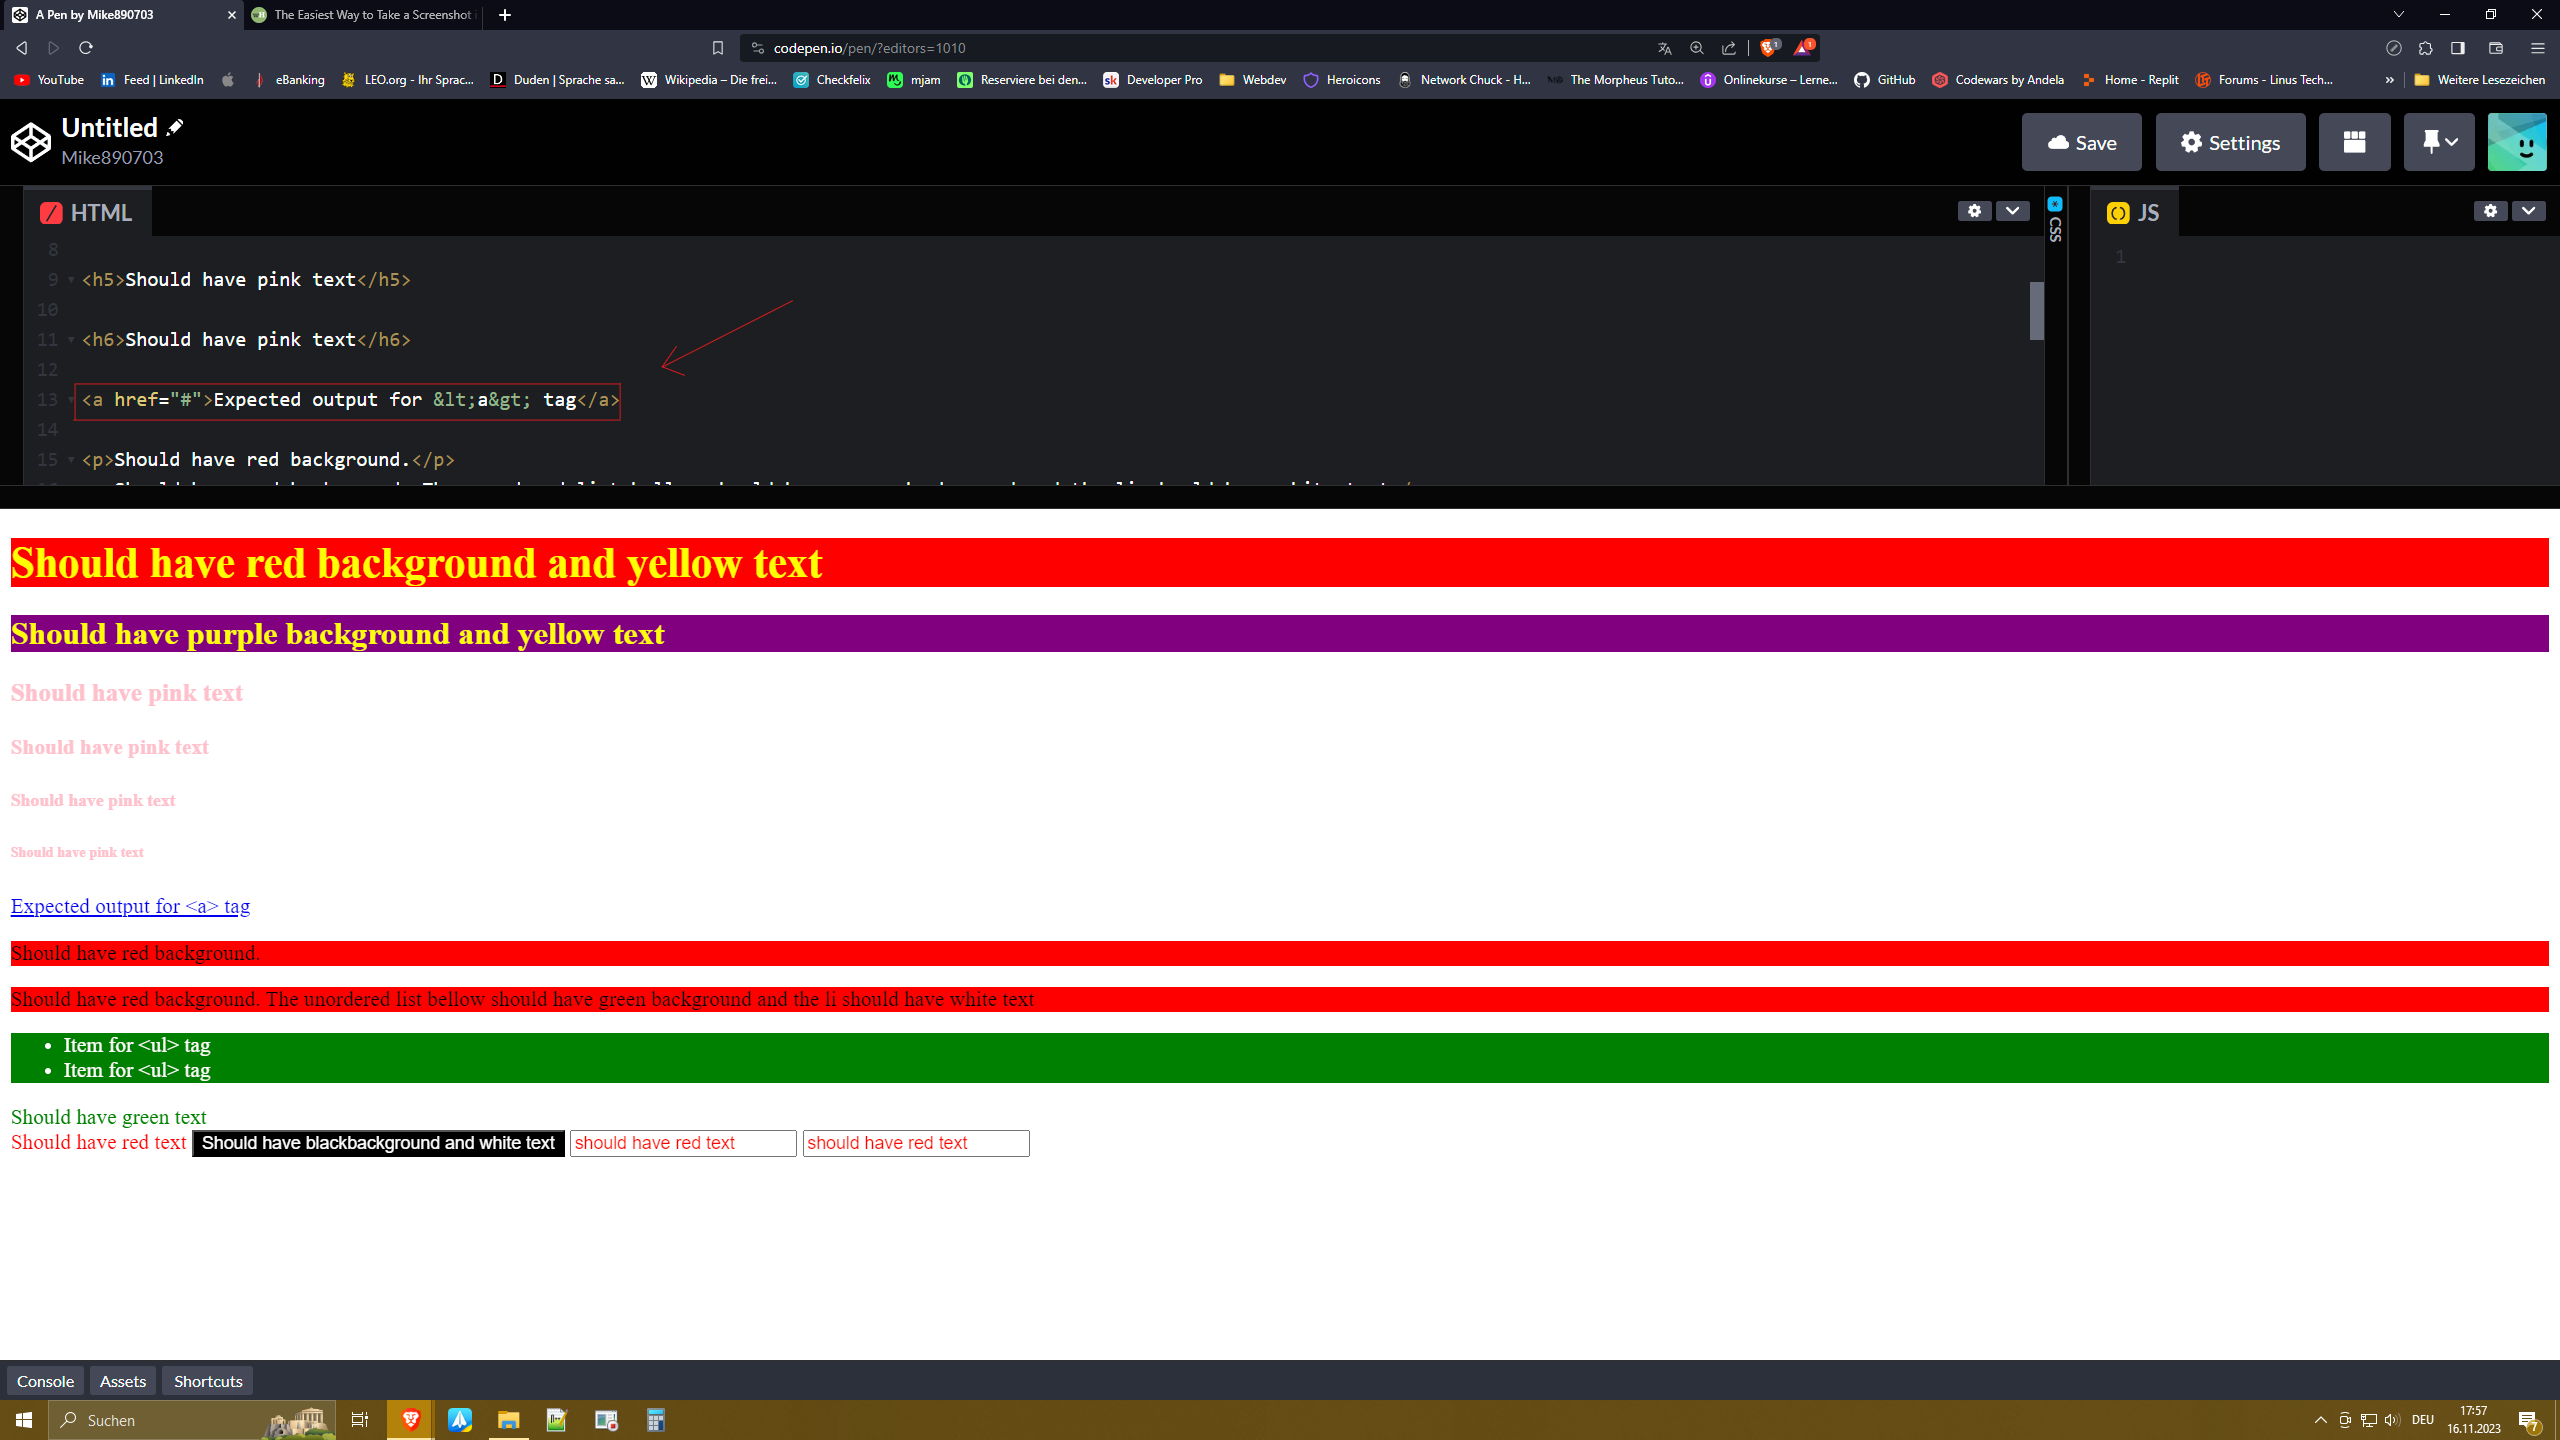
Task: Click the pencil icon to rename Untitled
Action: pos(175,127)
